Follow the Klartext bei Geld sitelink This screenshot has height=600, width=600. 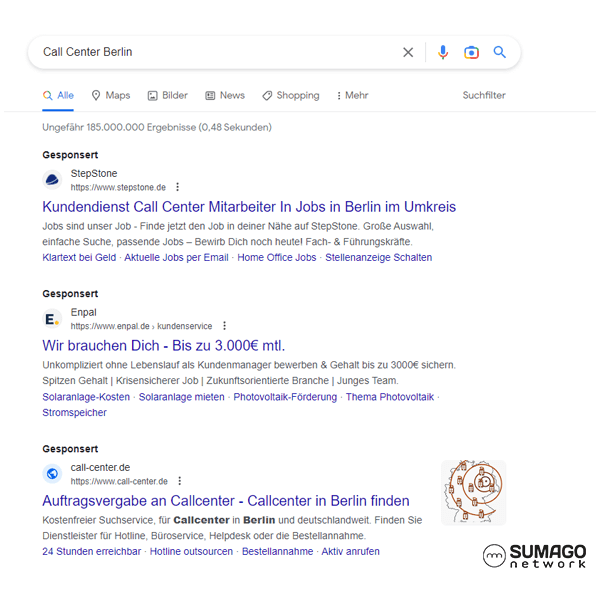coord(79,258)
